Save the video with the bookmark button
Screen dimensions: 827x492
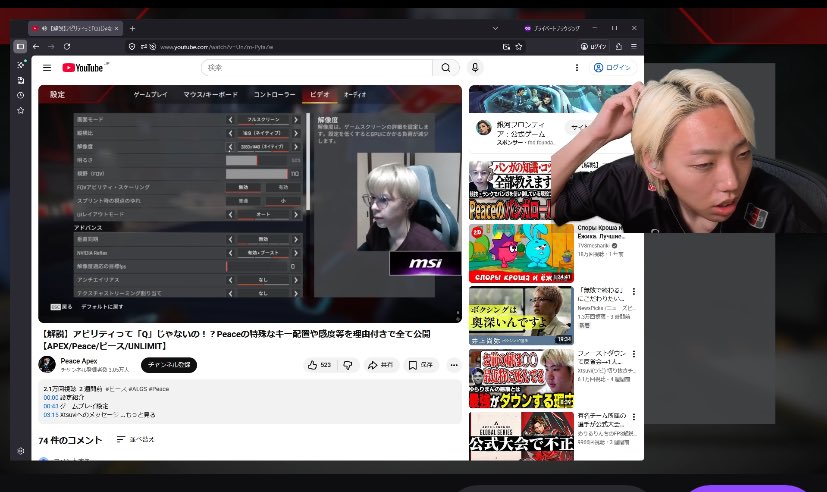[x=421, y=365]
